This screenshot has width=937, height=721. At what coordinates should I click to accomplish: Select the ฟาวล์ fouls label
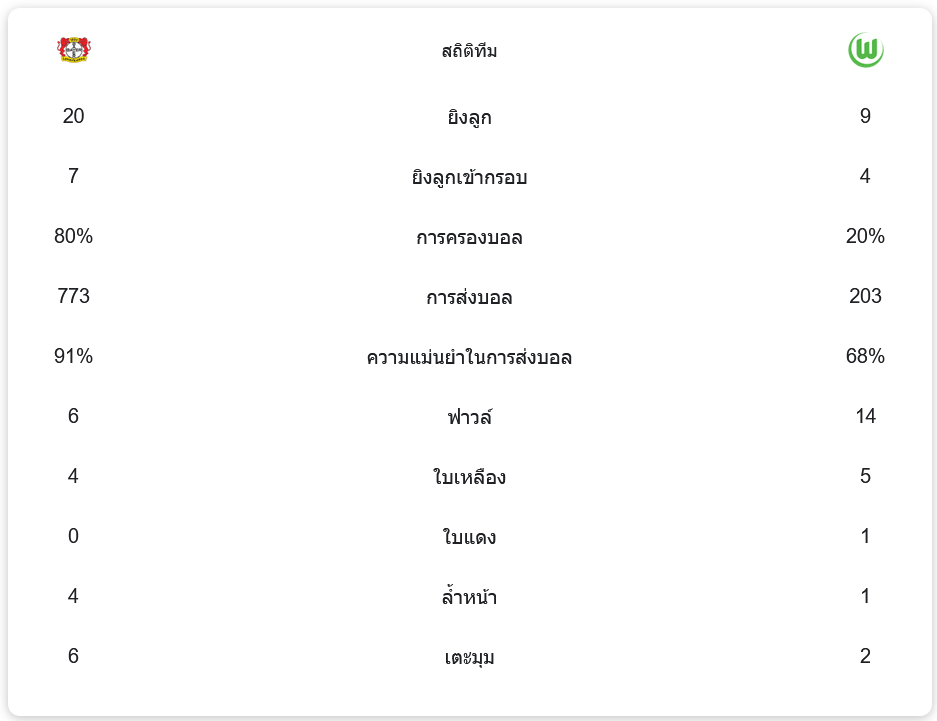(x=469, y=418)
